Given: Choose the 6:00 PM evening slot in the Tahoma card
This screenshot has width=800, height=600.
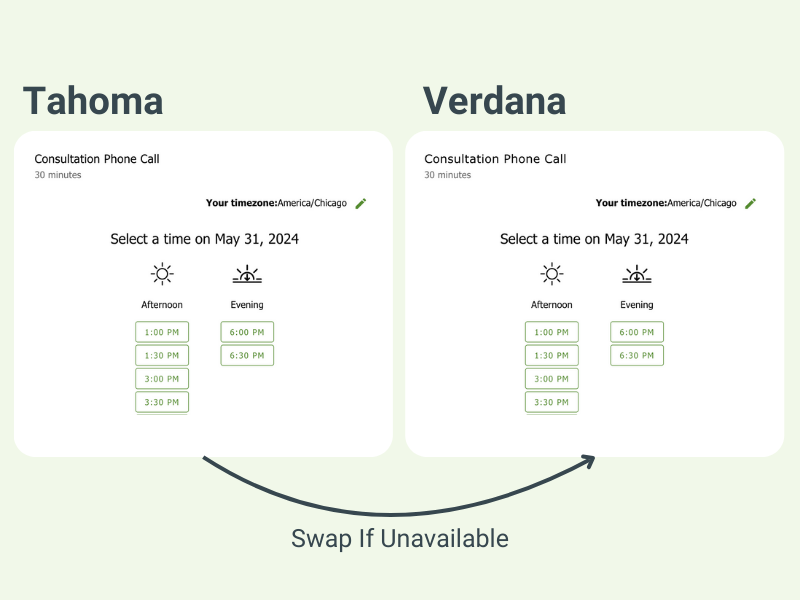Looking at the screenshot, I should 246,331.
